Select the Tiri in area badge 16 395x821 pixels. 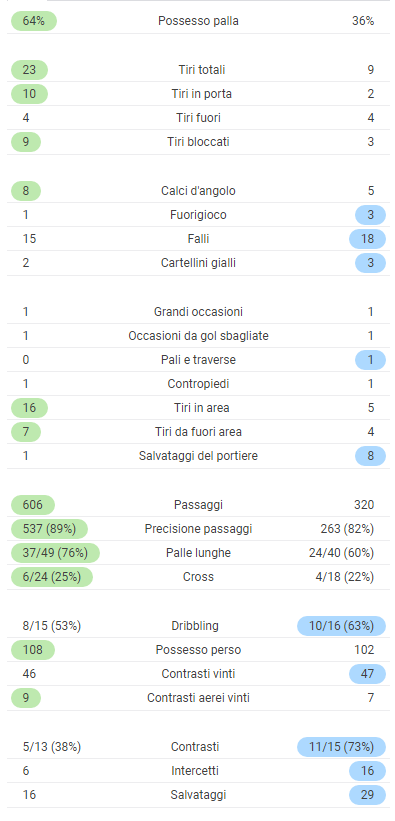click(29, 408)
